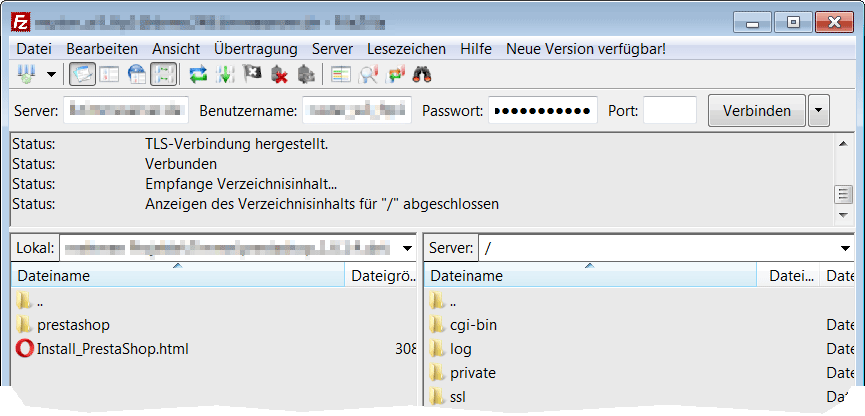Focus the Benutzername input field
Image resolution: width=865 pixels, height=416 pixels.
[x=357, y=110]
